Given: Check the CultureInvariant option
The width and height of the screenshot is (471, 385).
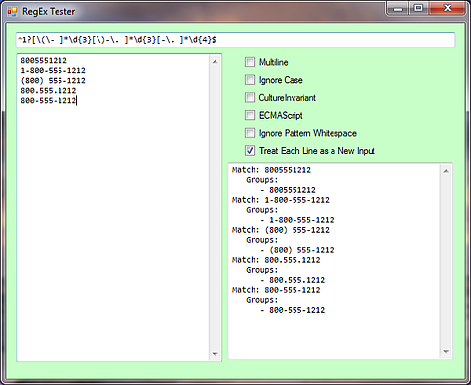Looking at the screenshot, I should [x=250, y=97].
